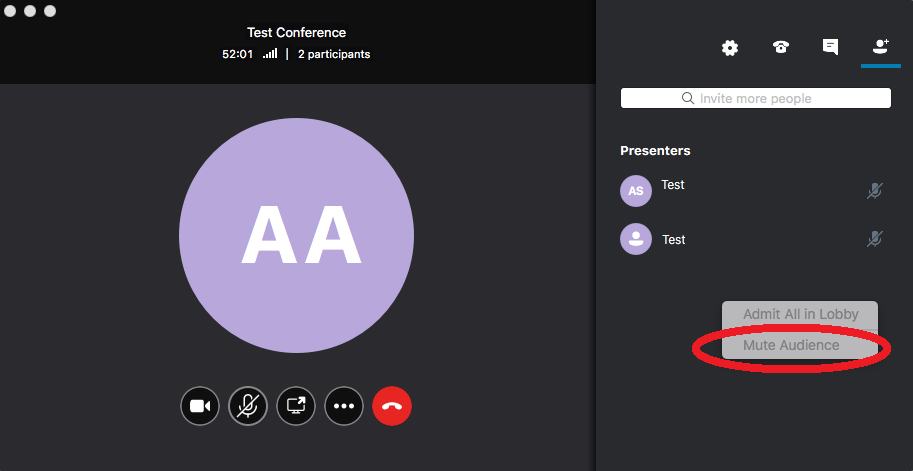Select the add participants panel tab

click(880, 47)
